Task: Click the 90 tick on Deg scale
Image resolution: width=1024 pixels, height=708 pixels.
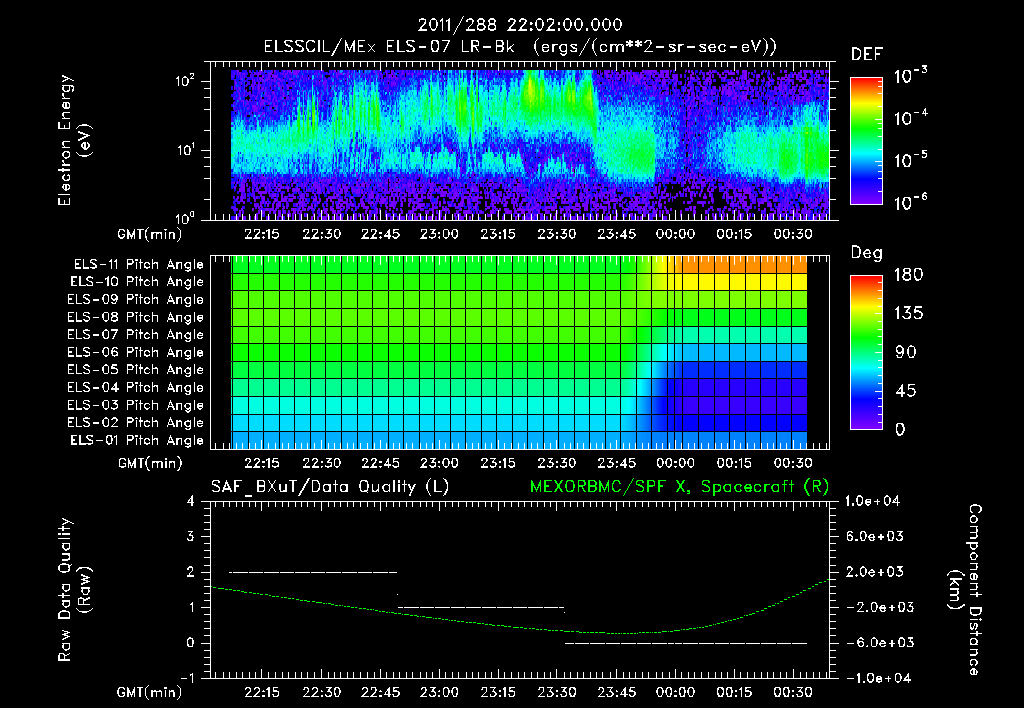Action: point(906,353)
